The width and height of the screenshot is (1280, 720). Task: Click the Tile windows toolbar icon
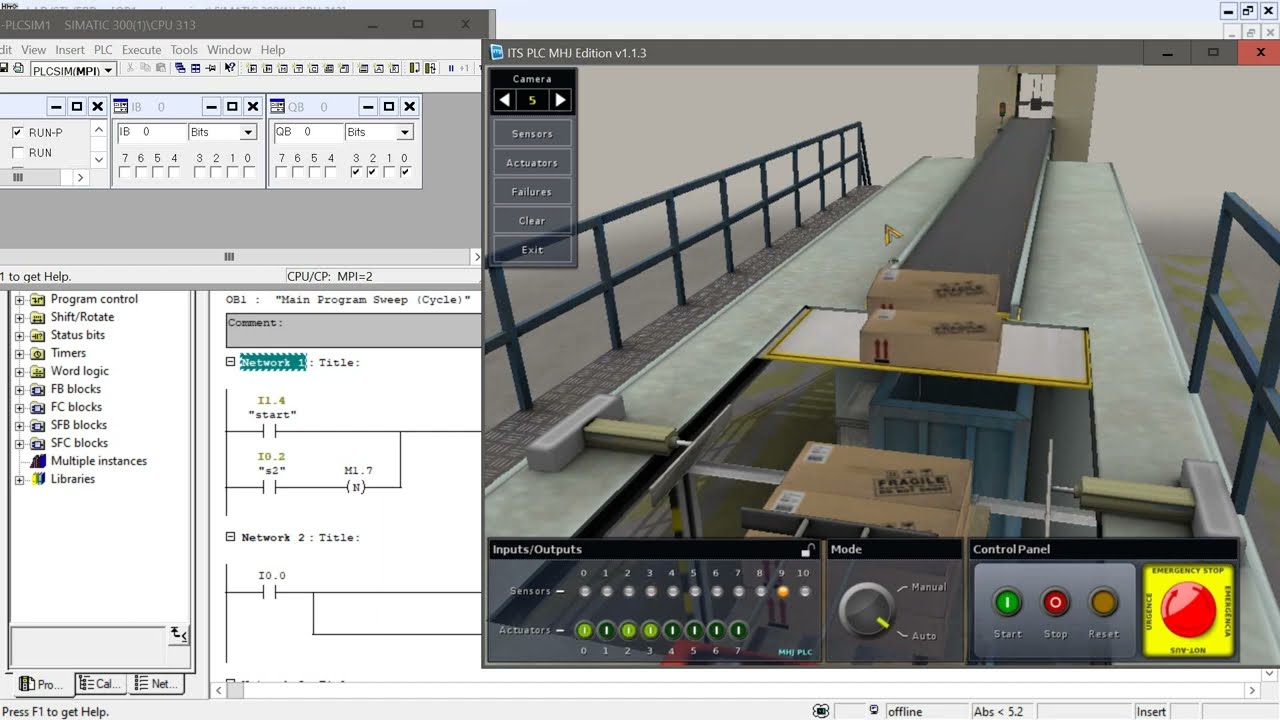[x=195, y=68]
